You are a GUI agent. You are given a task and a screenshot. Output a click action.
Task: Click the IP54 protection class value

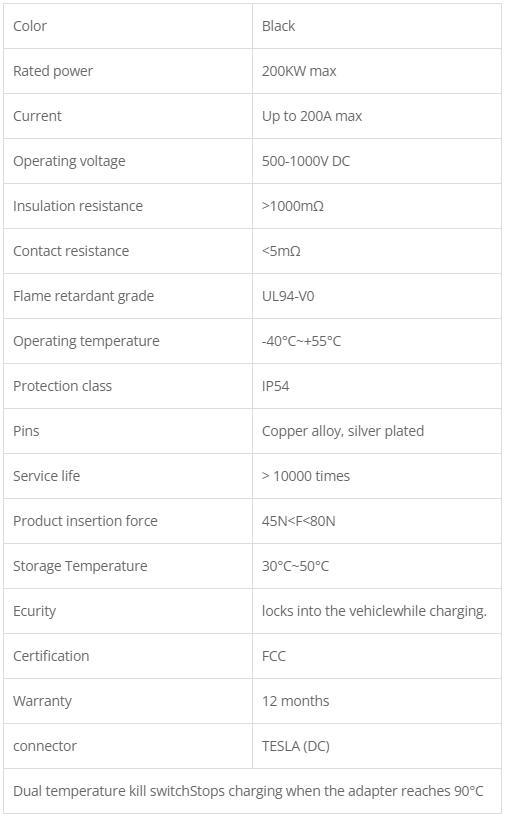pyautogui.click(x=275, y=386)
